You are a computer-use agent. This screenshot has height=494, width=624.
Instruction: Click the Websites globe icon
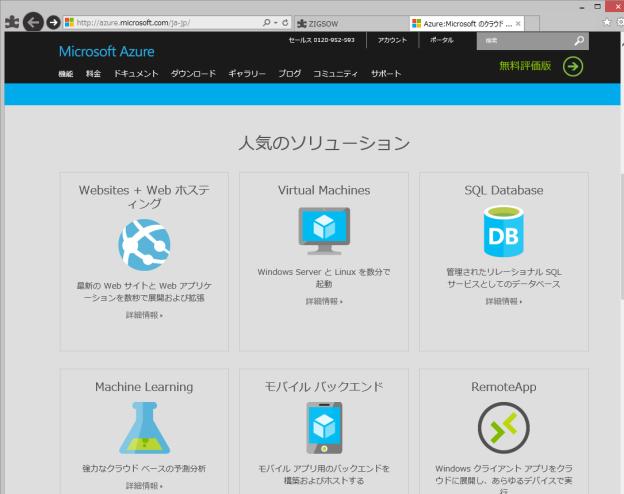coord(144,244)
